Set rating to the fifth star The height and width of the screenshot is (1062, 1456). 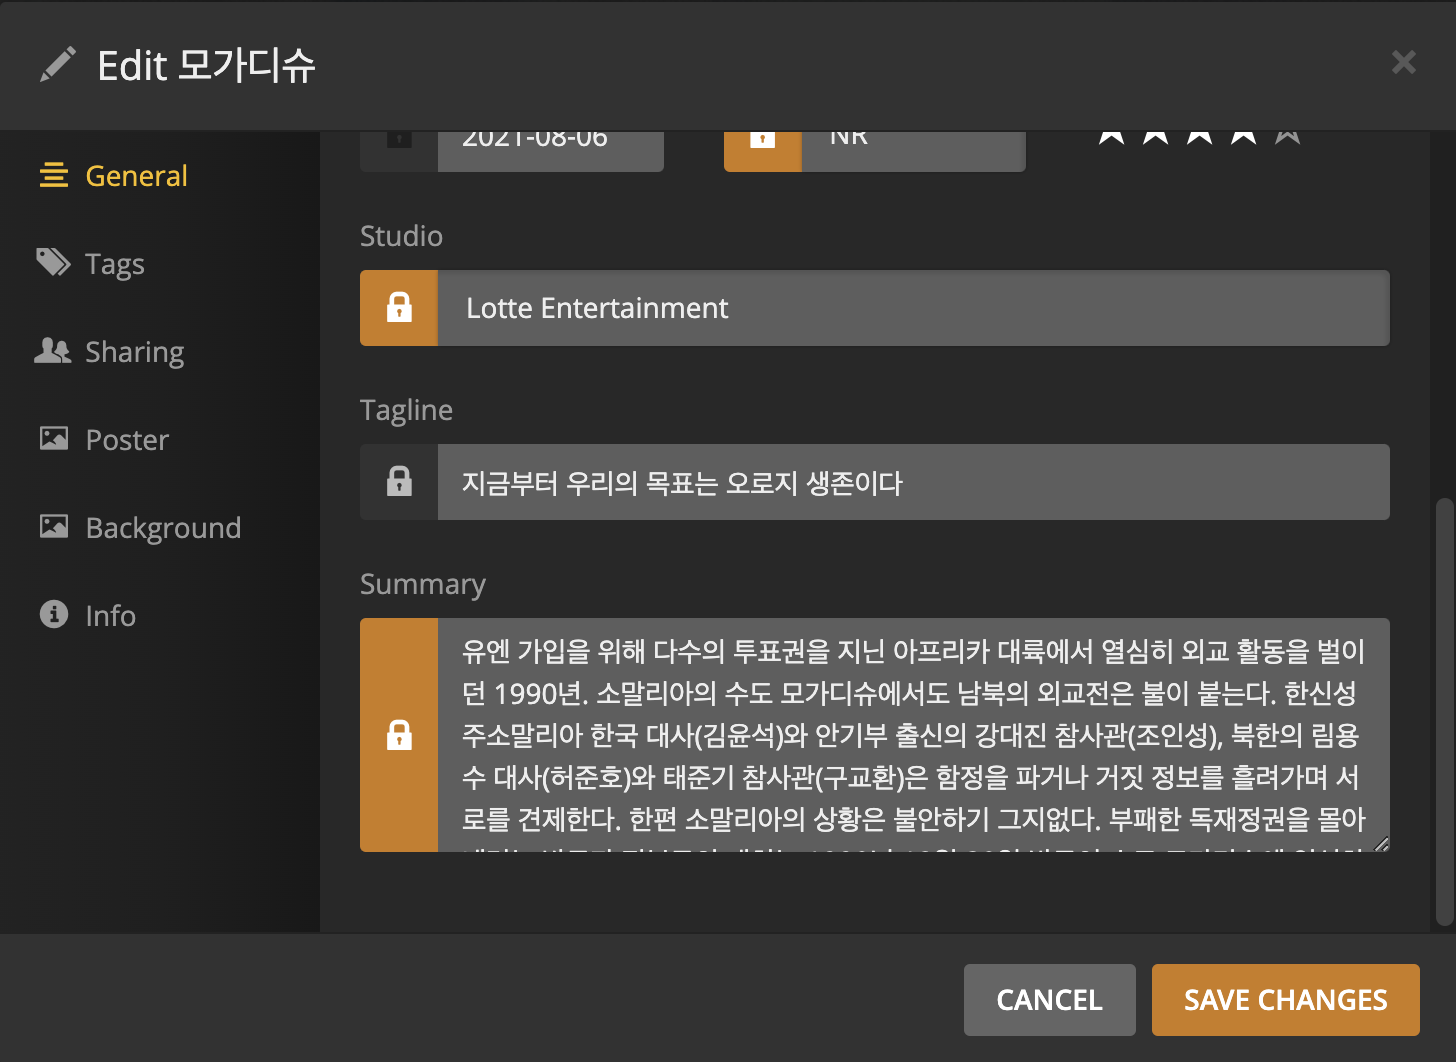[x=1287, y=137]
